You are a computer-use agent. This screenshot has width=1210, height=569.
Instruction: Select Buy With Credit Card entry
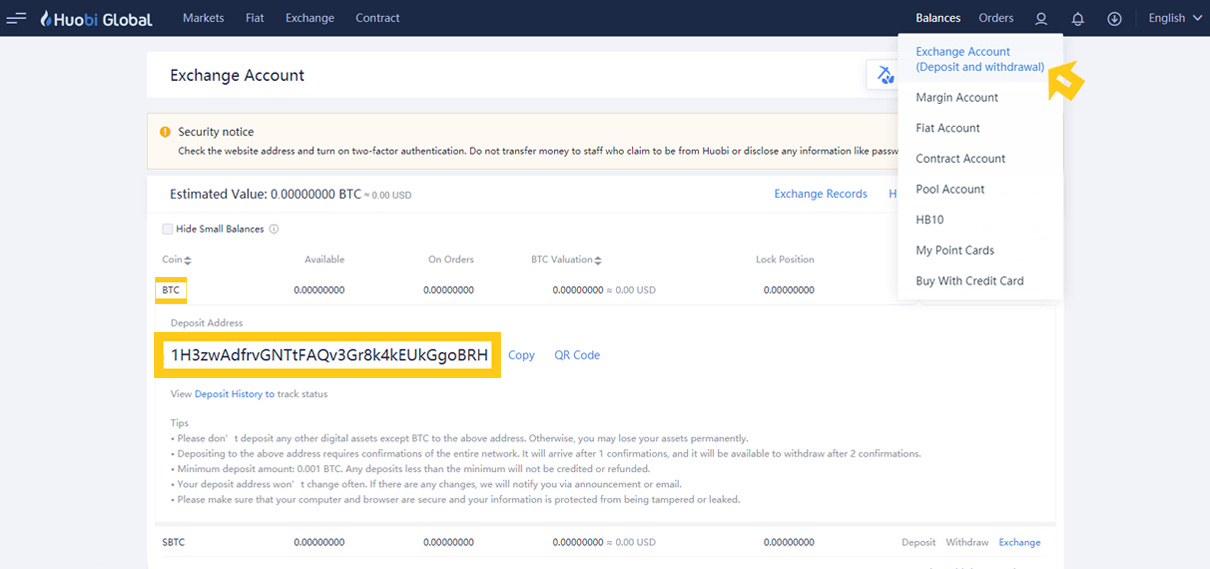(970, 281)
